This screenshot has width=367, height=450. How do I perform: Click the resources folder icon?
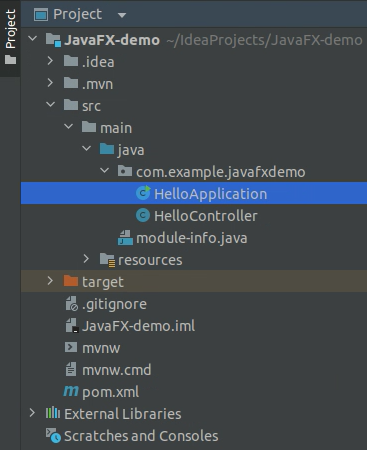[107, 260]
